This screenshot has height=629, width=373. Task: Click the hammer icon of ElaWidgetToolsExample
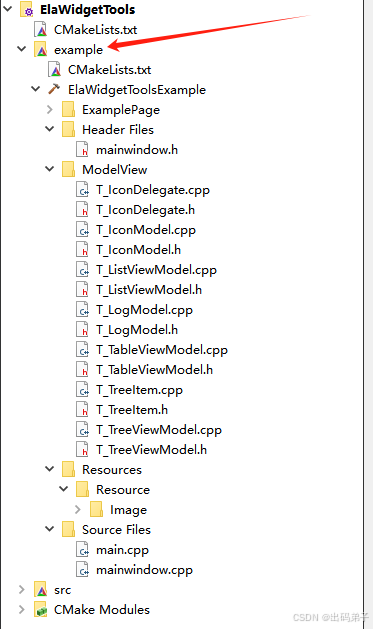[x=54, y=89]
